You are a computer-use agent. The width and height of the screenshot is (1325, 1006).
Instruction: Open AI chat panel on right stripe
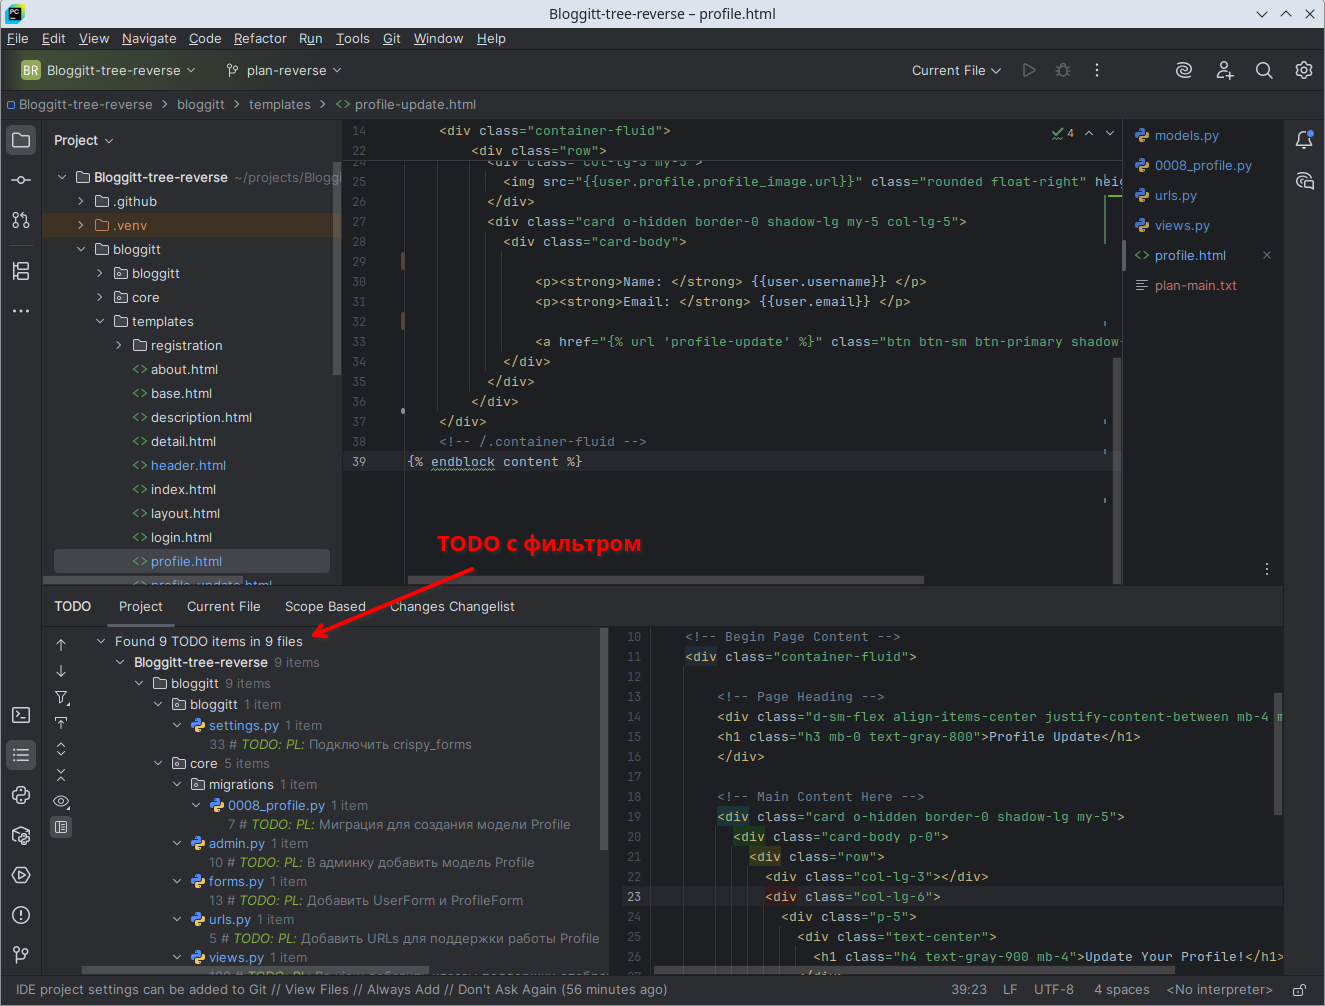1304,180
